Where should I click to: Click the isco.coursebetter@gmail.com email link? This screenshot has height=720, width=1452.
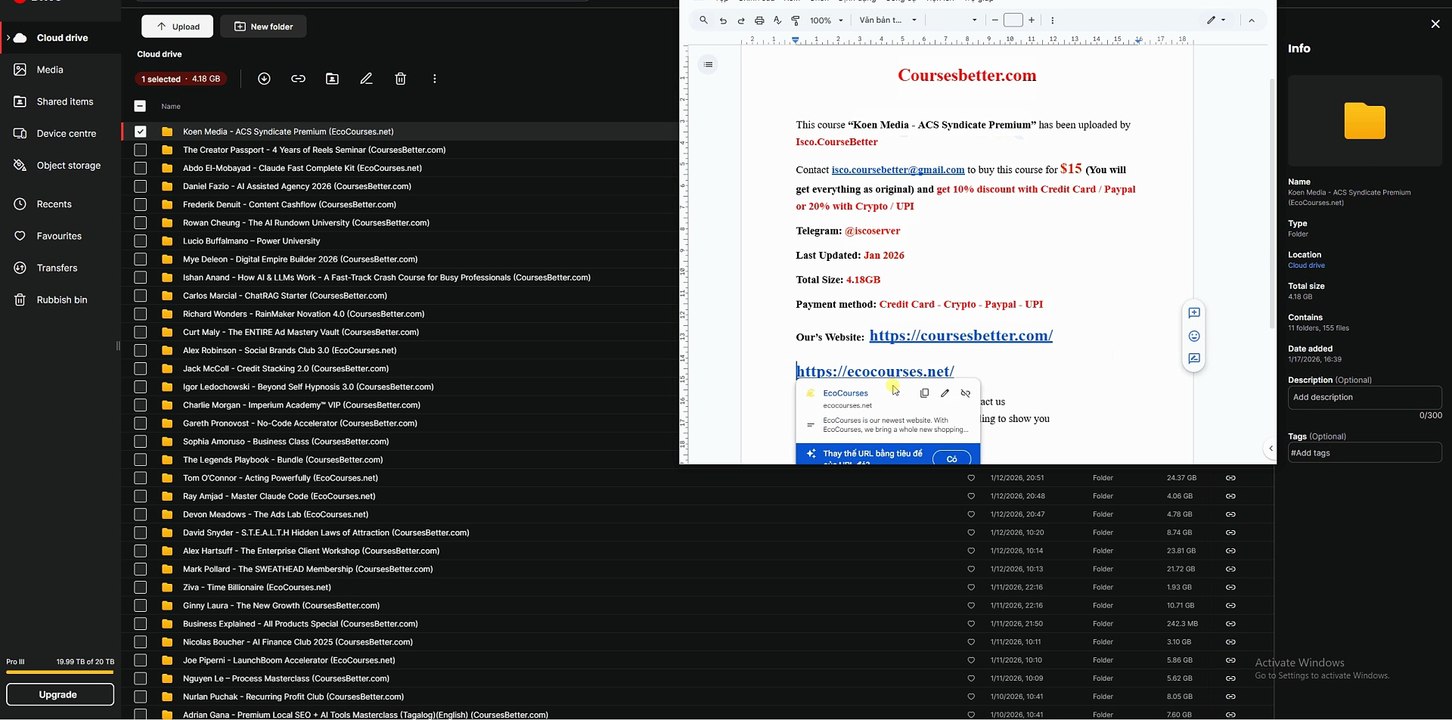pos(898,170)
